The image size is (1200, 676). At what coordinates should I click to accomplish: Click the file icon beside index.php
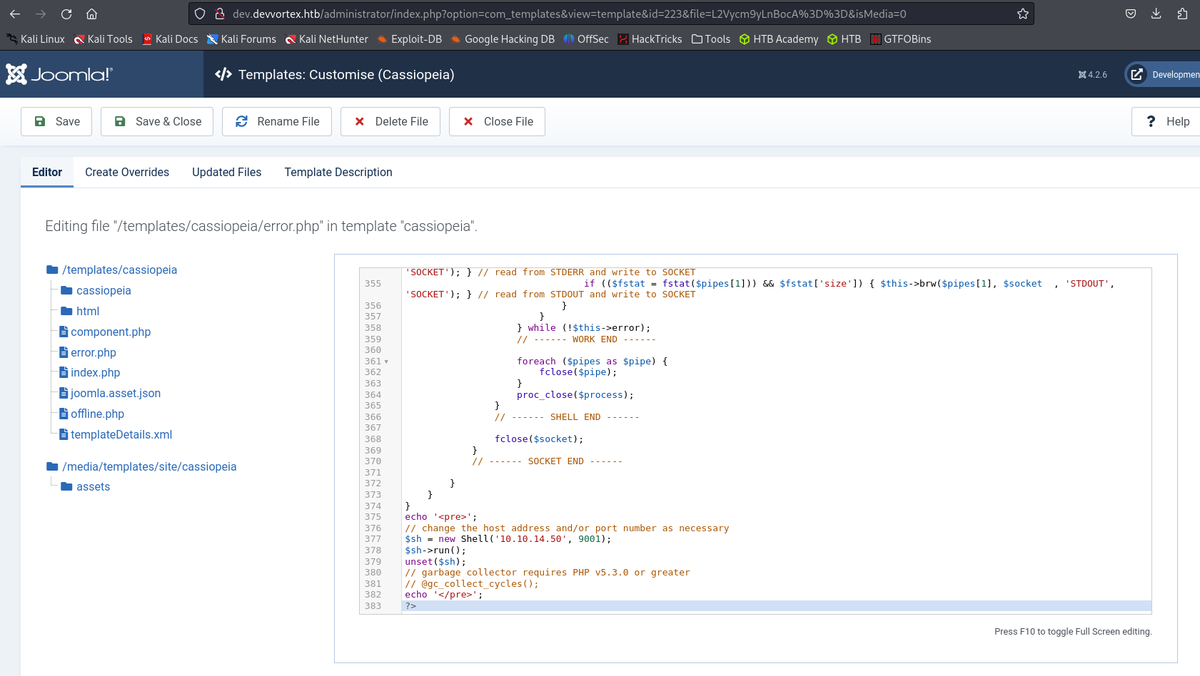click(x=63, y=373)
